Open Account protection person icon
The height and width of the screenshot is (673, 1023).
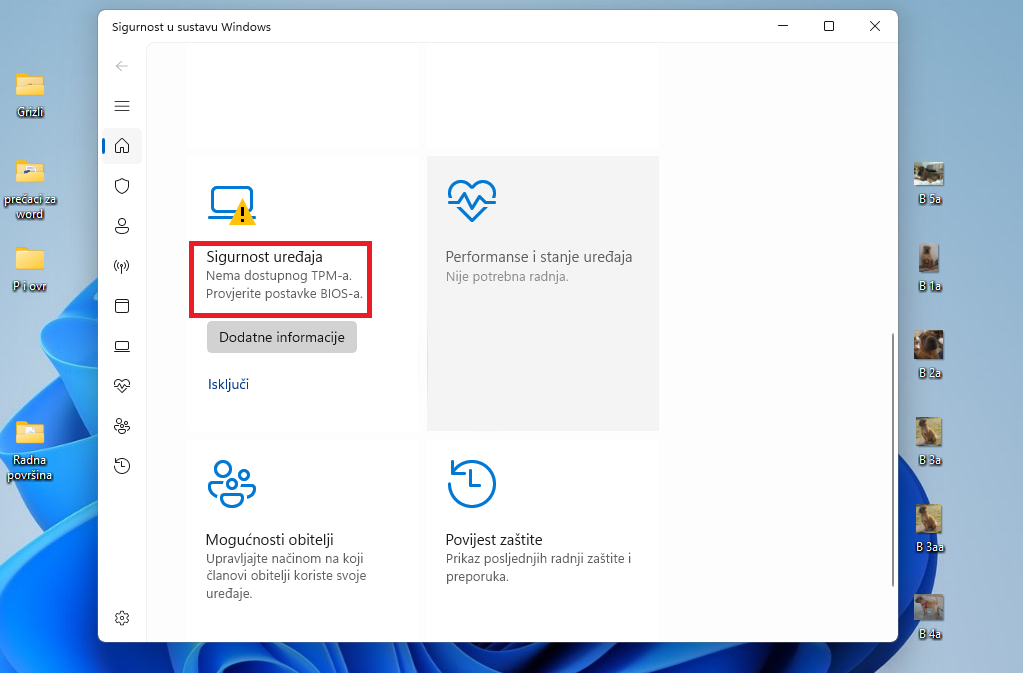click(122, 226)
